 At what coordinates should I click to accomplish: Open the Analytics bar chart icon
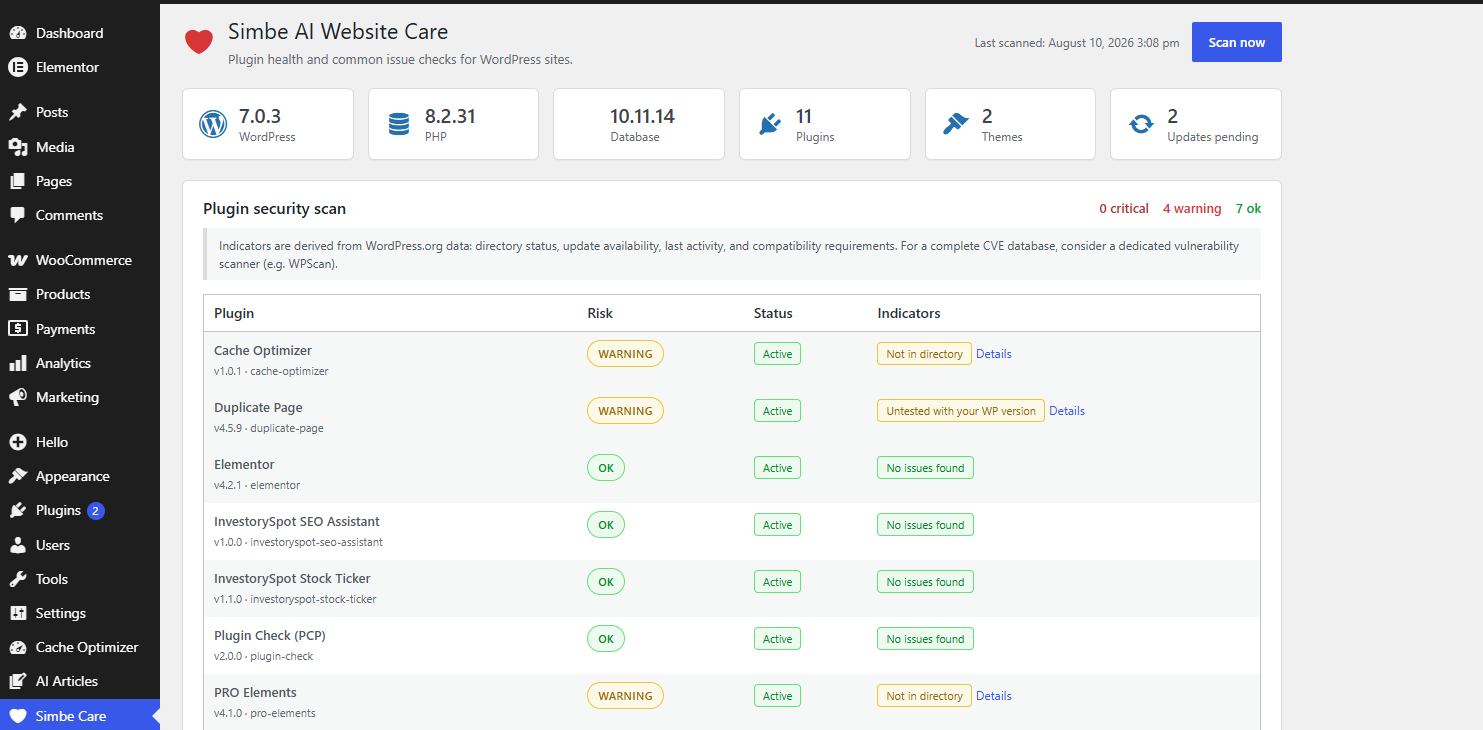pyautogui.click(x=17, y=363)
